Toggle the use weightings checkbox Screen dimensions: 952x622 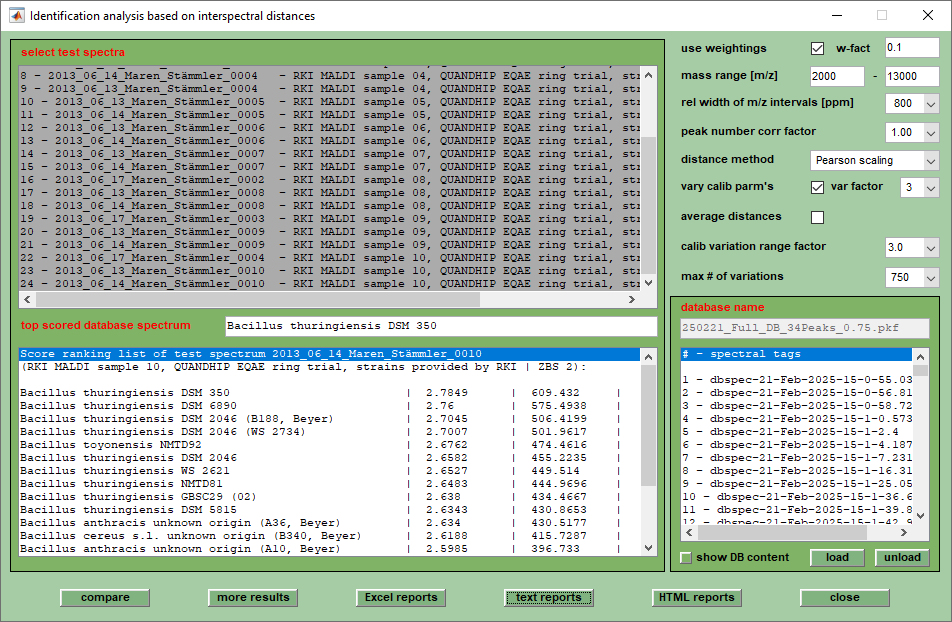coord(818,48)
